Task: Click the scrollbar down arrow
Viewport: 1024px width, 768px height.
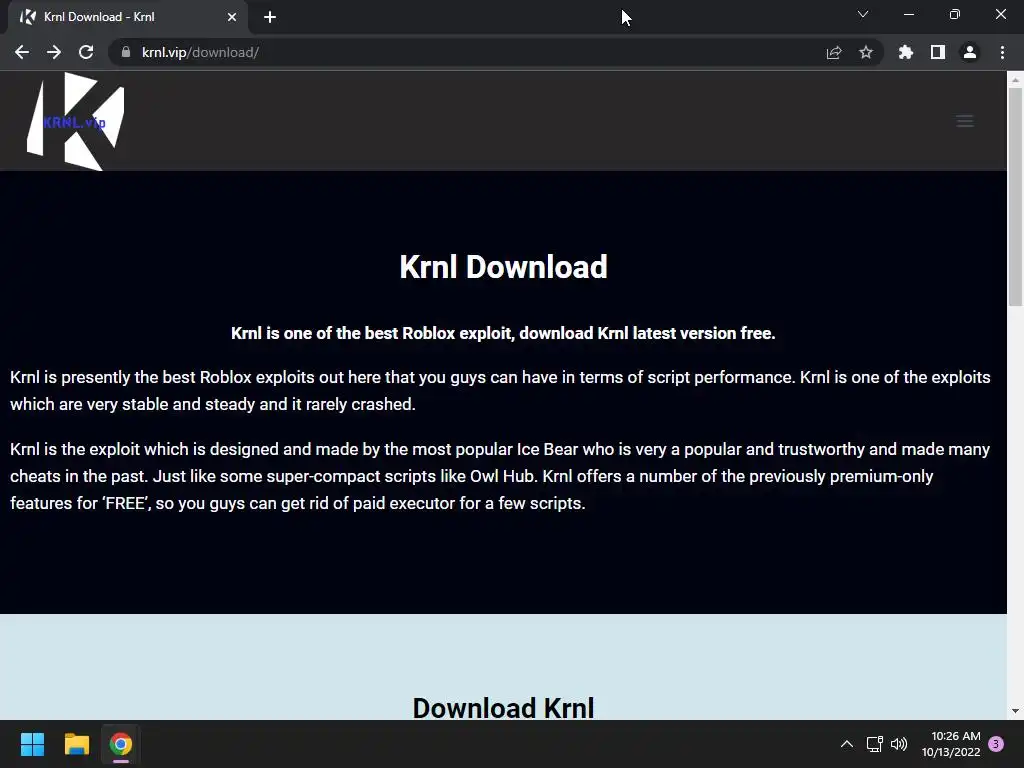Action: [x=1015, y=711]
